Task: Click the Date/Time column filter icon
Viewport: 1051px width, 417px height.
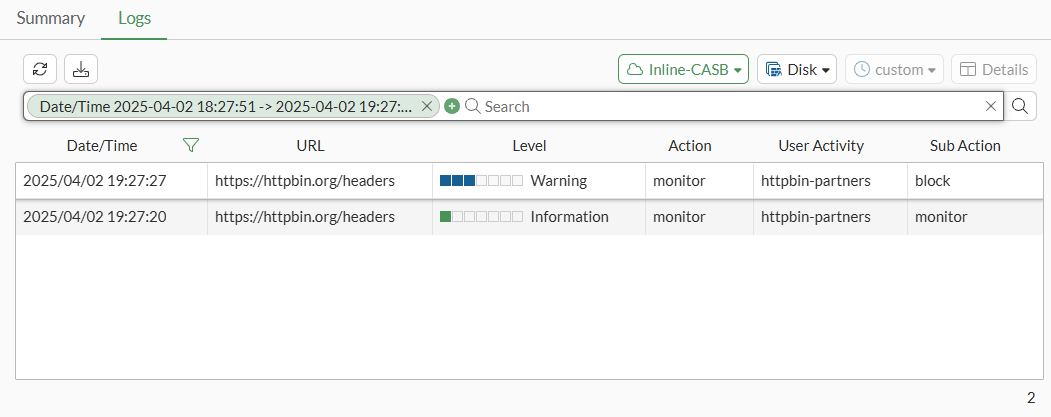Action: click(191, 146)
